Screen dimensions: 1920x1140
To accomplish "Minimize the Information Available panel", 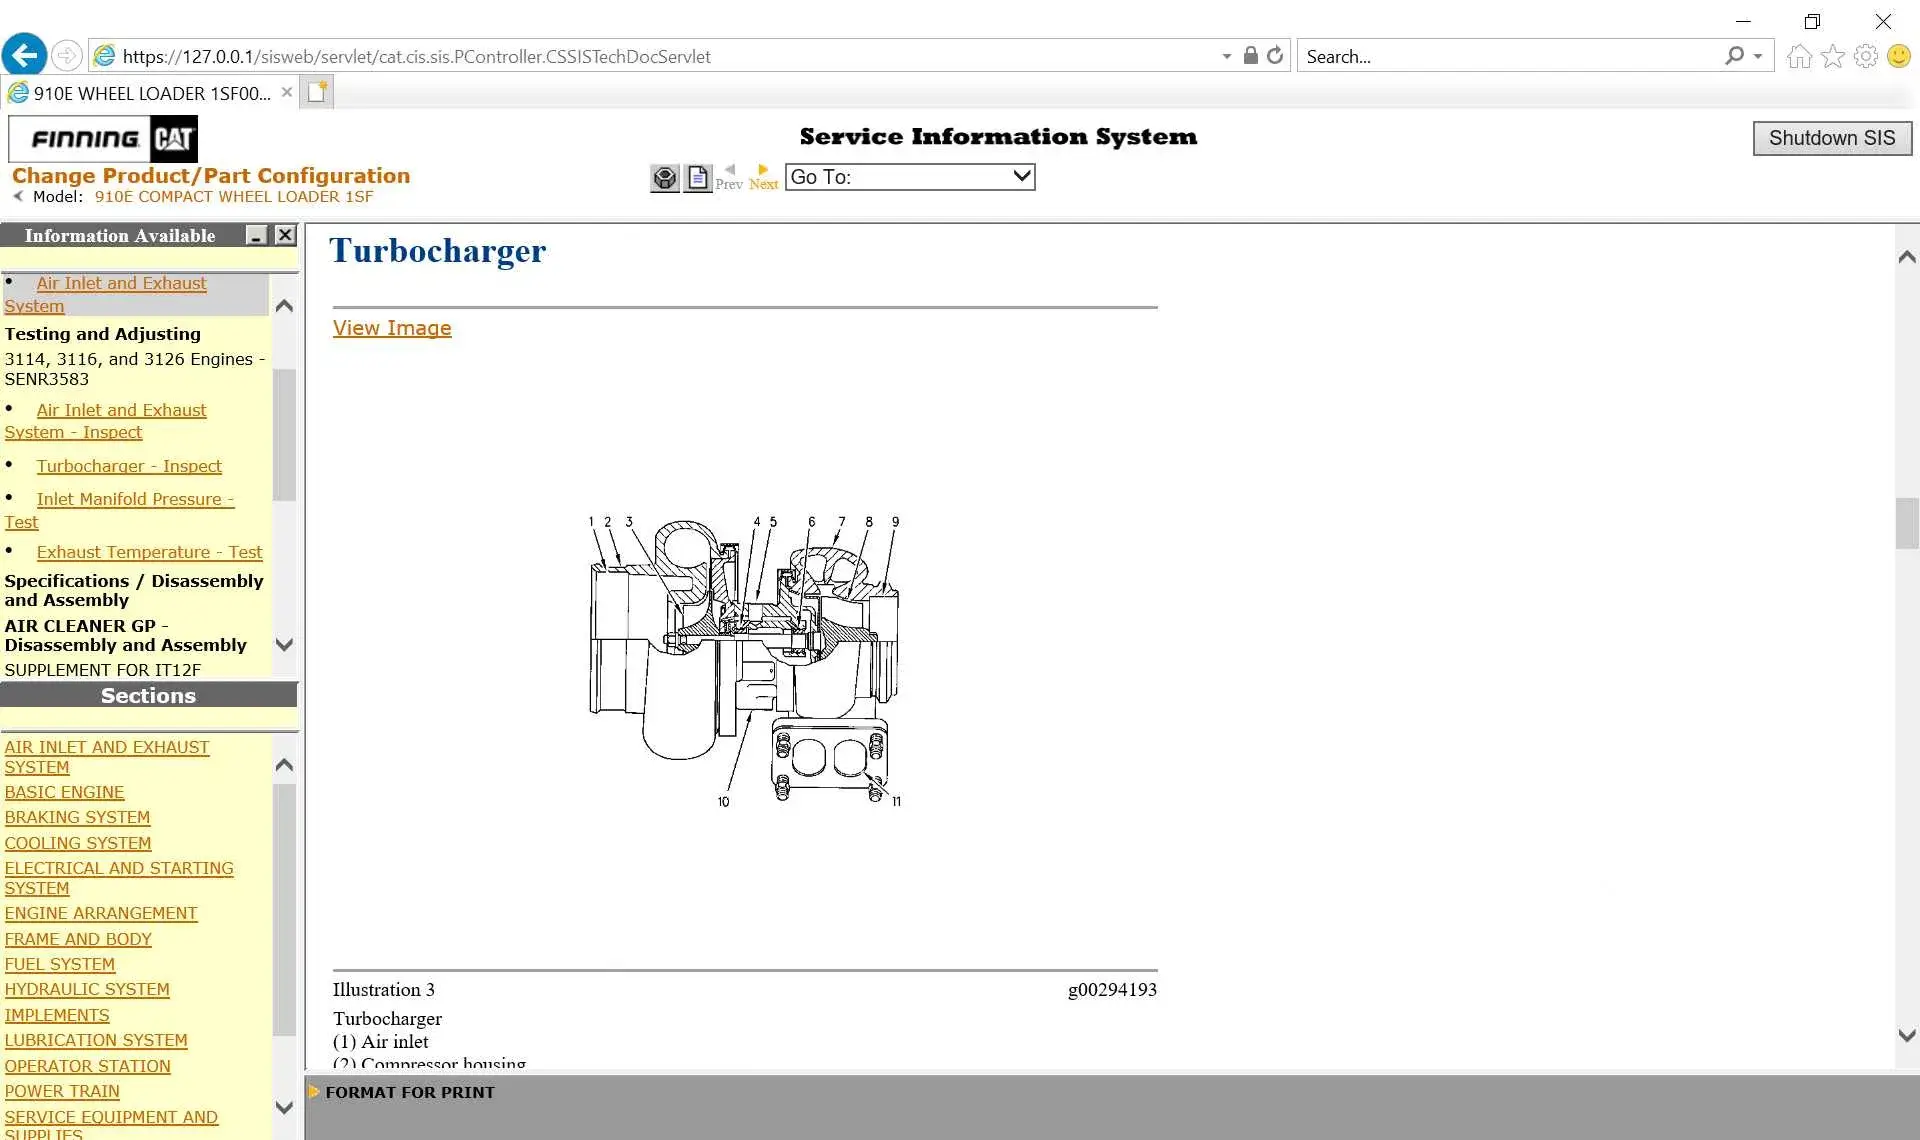I will 257,235.
